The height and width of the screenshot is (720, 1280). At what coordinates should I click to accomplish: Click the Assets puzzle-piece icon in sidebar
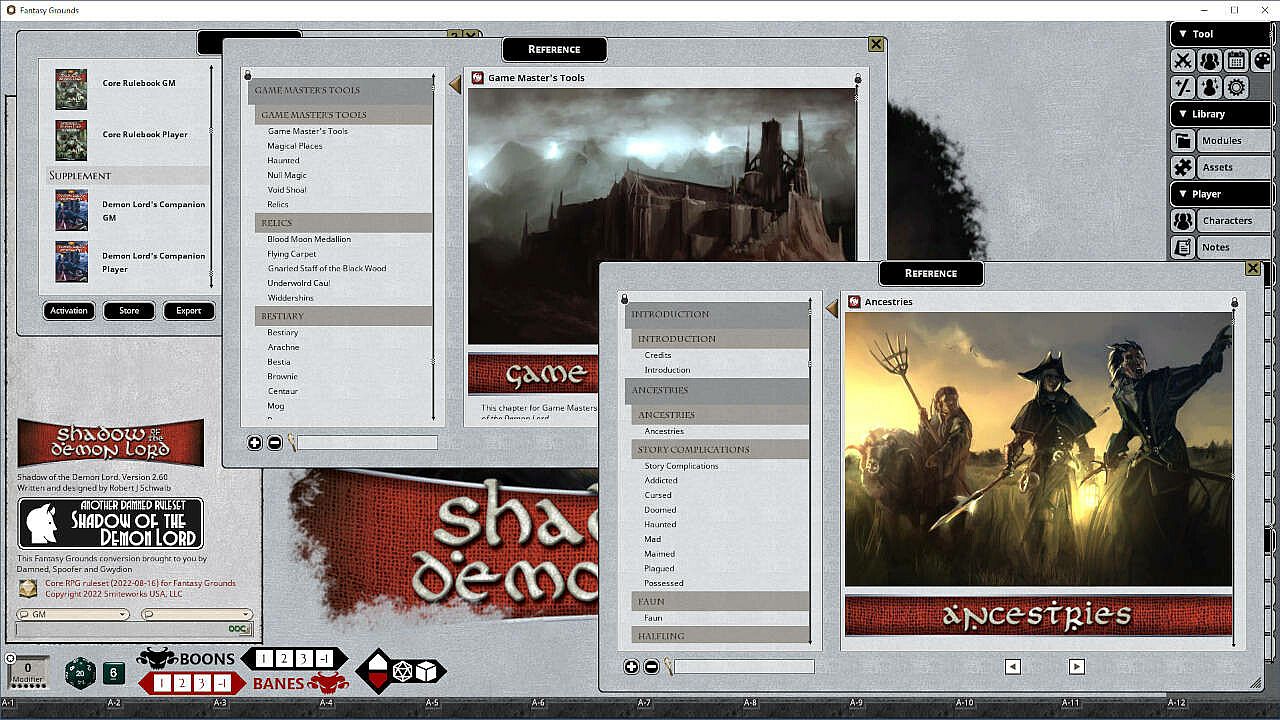1183,167
